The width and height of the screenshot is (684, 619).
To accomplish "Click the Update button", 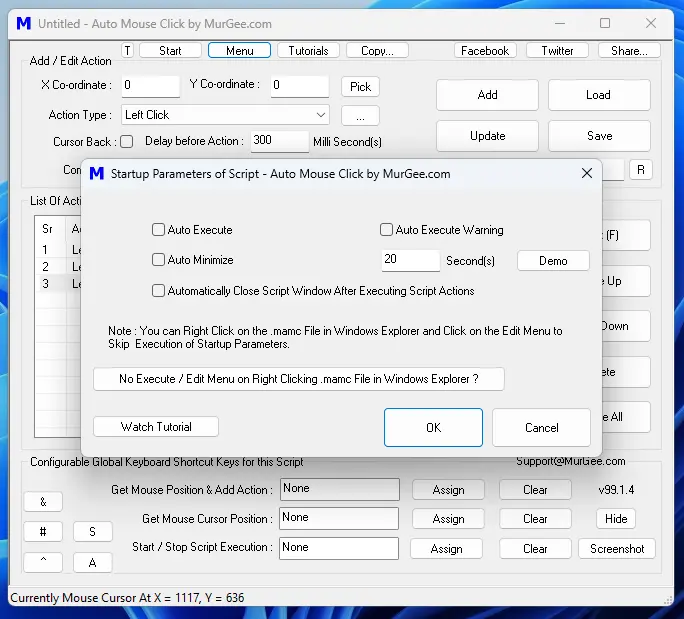I will pyautogui.click(x=487, y=136).
